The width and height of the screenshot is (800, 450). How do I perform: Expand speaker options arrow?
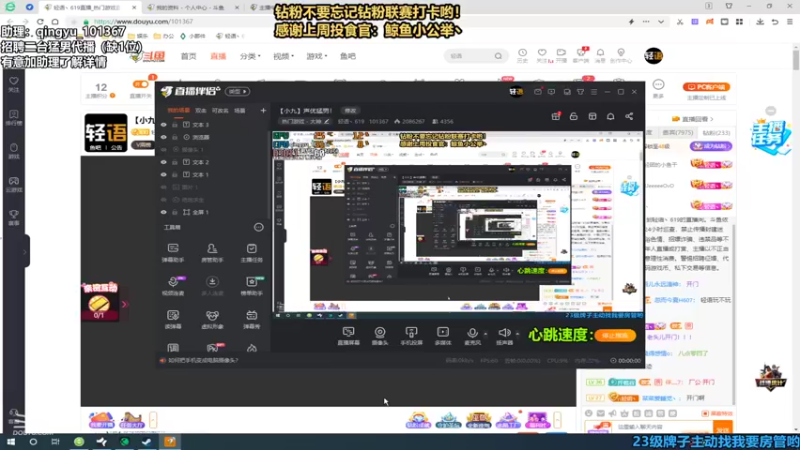point(517,334)
